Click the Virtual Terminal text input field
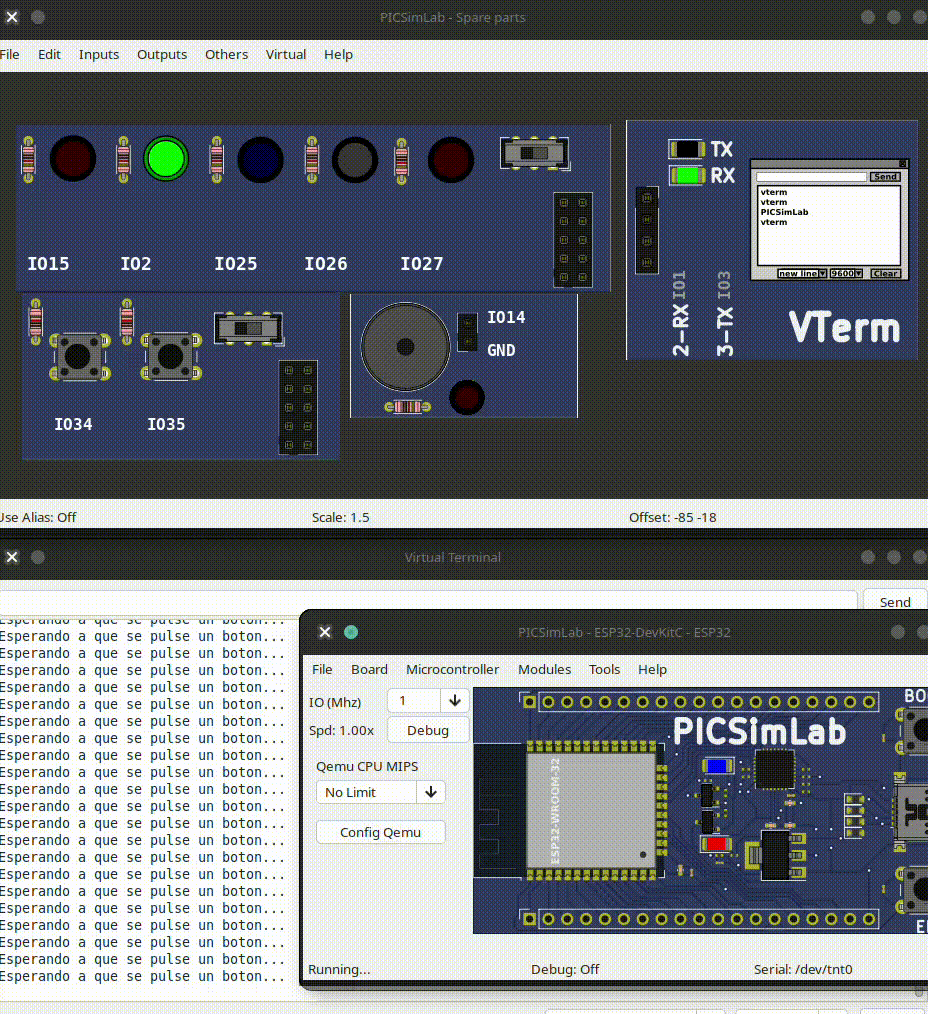This screenshot has height=1014, width=928. (x=428, y=602)
